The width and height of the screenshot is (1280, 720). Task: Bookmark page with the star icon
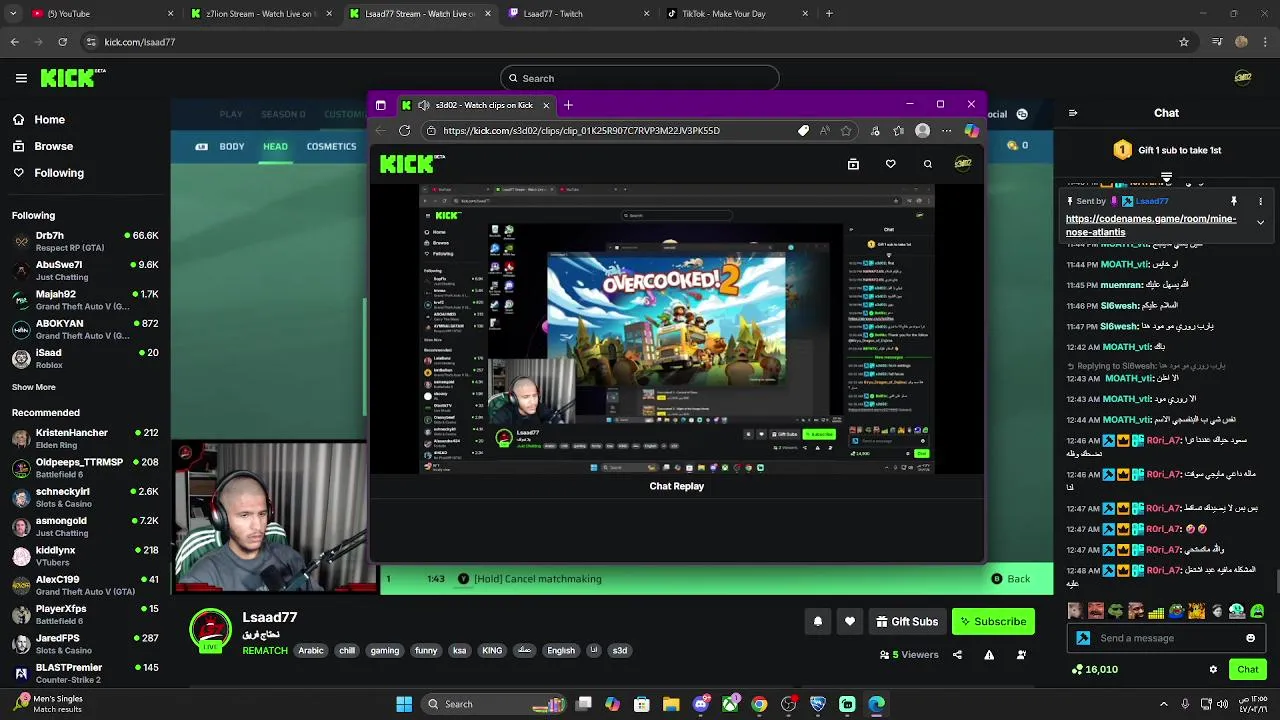point(1184,42)
